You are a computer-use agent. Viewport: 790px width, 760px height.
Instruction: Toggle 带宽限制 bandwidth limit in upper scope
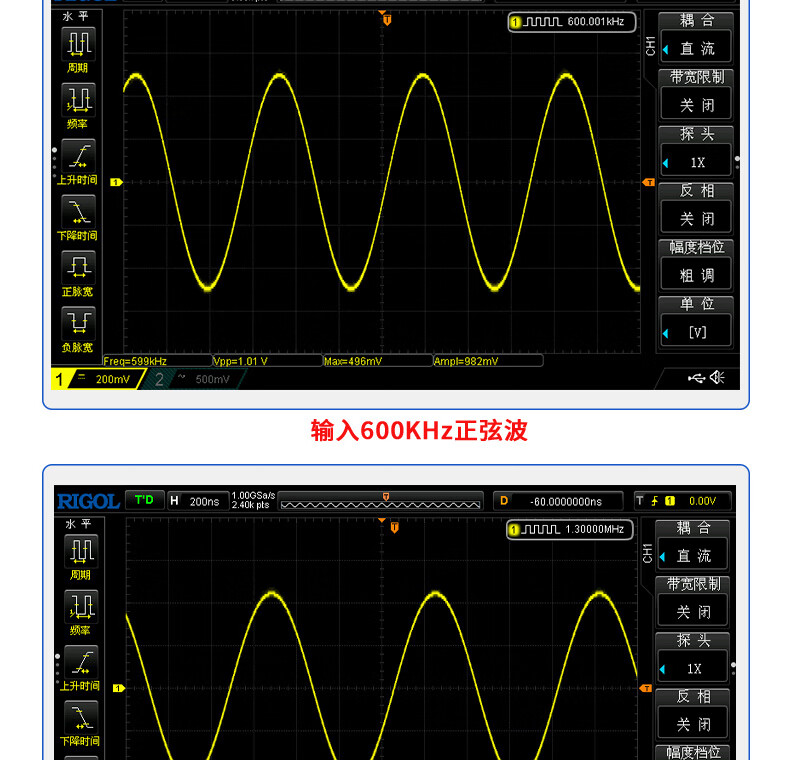pyautogui.click(x=696, y=104)
